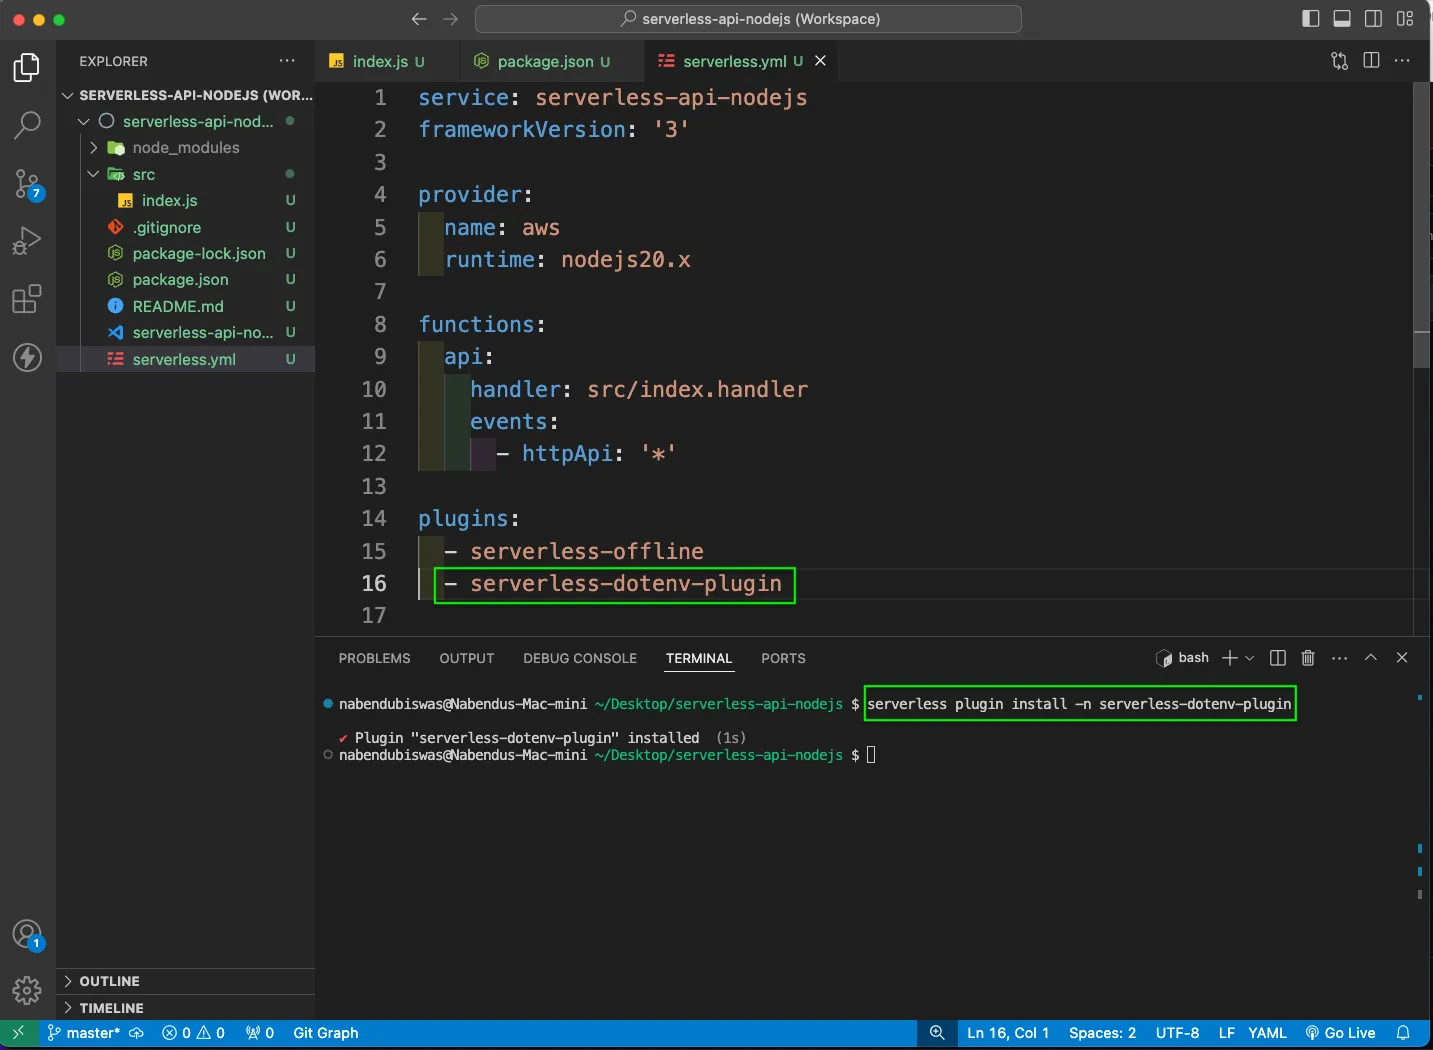1433x1050 pixels.
Task: Expand the Timeline section
Action: point(186,1008)
